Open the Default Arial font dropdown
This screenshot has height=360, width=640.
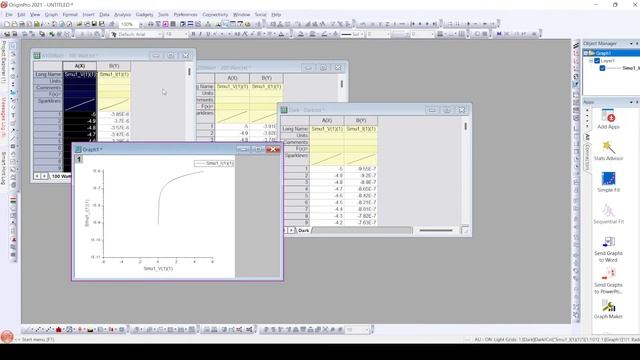(160, 34)
